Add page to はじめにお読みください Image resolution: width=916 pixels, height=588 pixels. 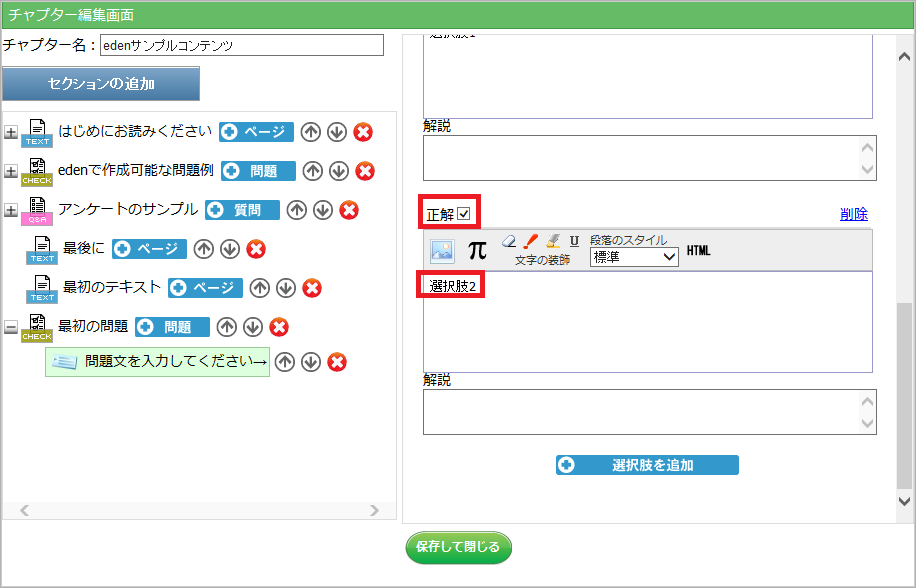256,132
